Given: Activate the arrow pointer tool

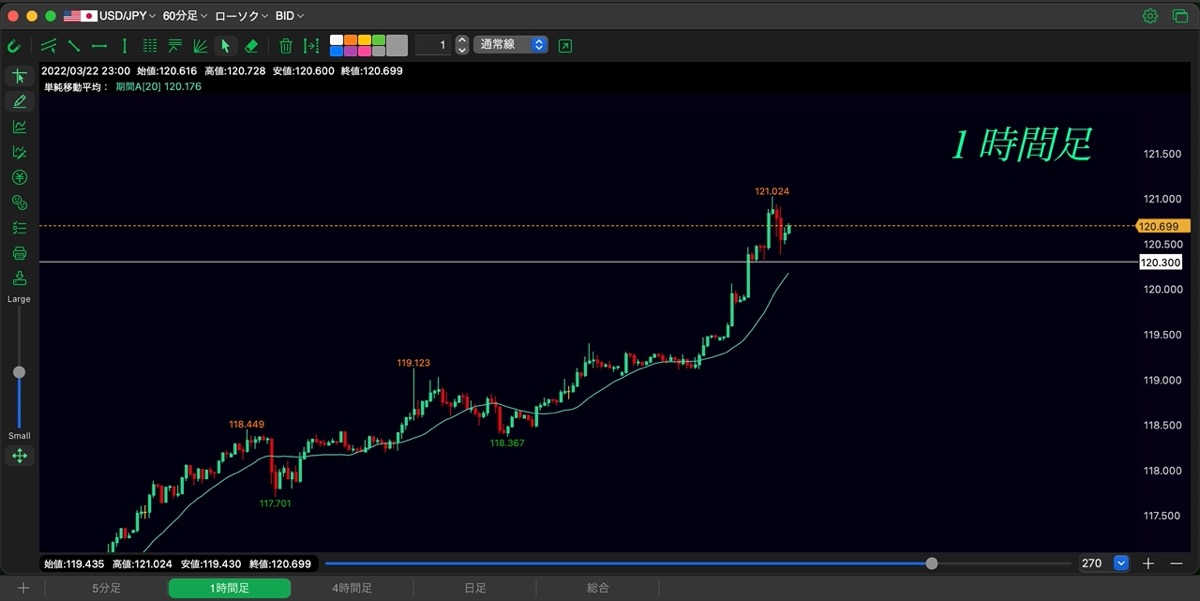Looking at the screenshot, I should point(225,45).
